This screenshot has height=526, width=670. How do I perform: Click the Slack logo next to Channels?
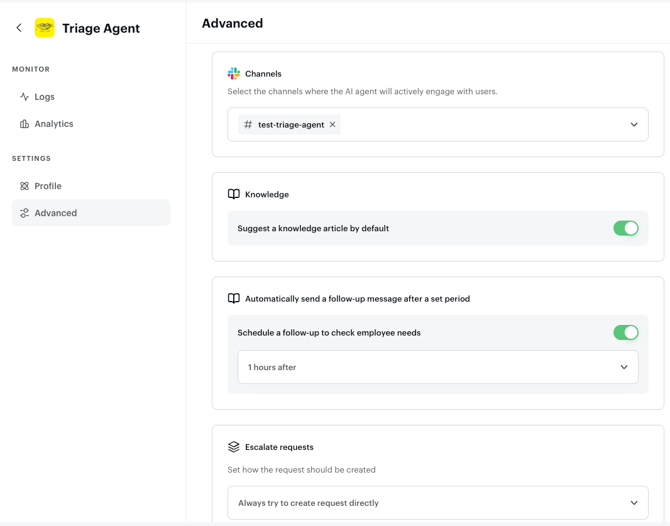coord(233,74)
